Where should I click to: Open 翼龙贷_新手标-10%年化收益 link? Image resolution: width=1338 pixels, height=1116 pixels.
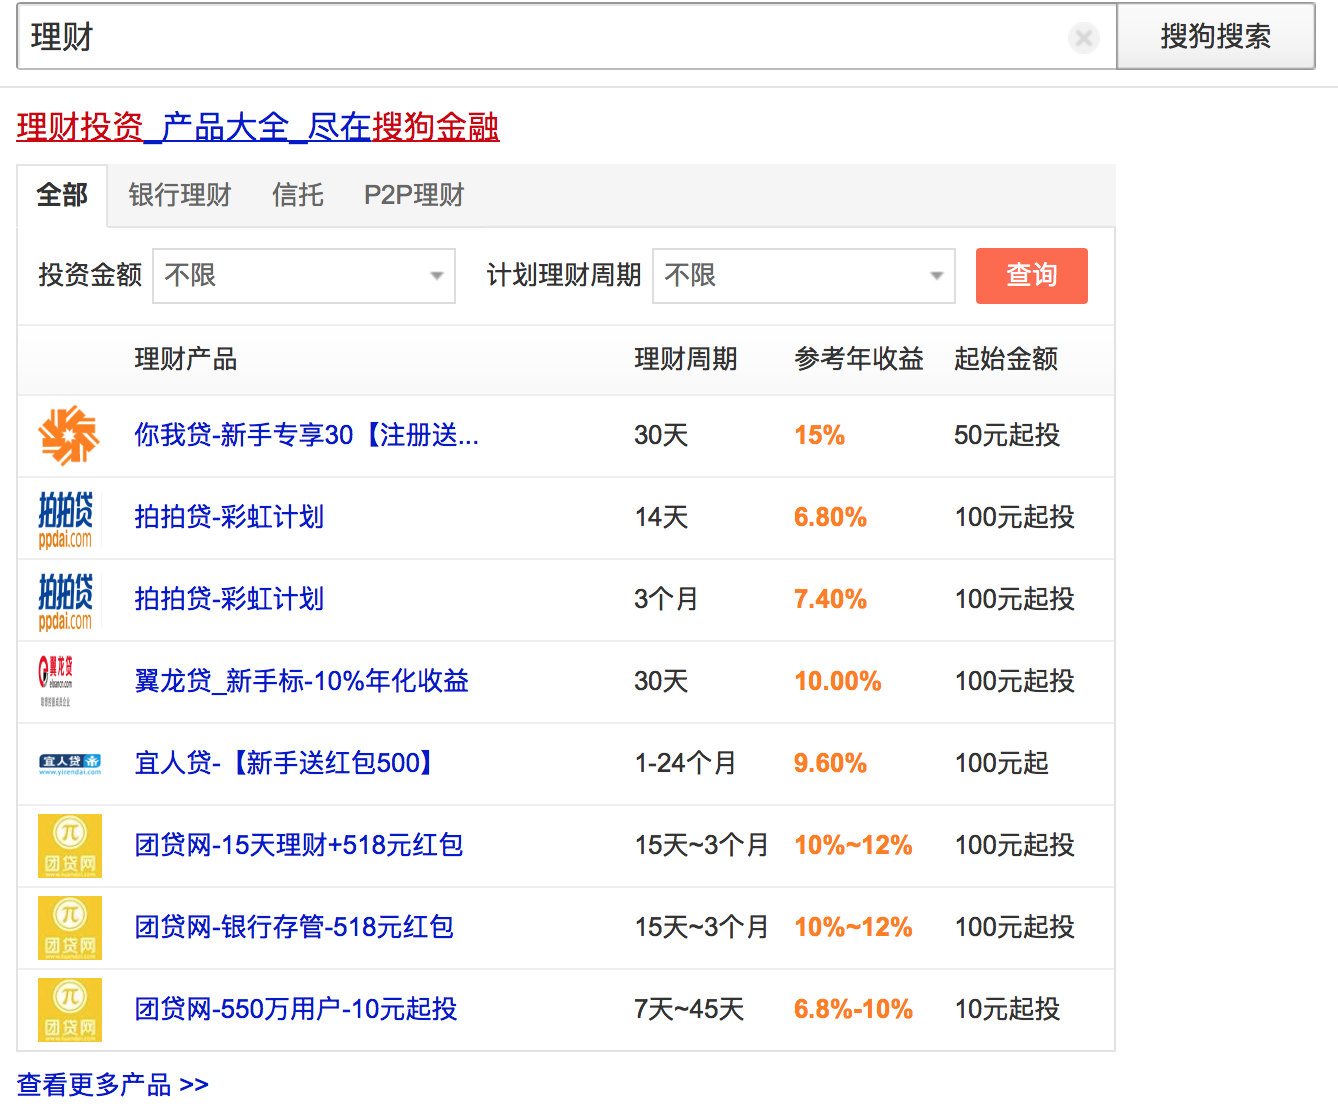click(302, 681)
